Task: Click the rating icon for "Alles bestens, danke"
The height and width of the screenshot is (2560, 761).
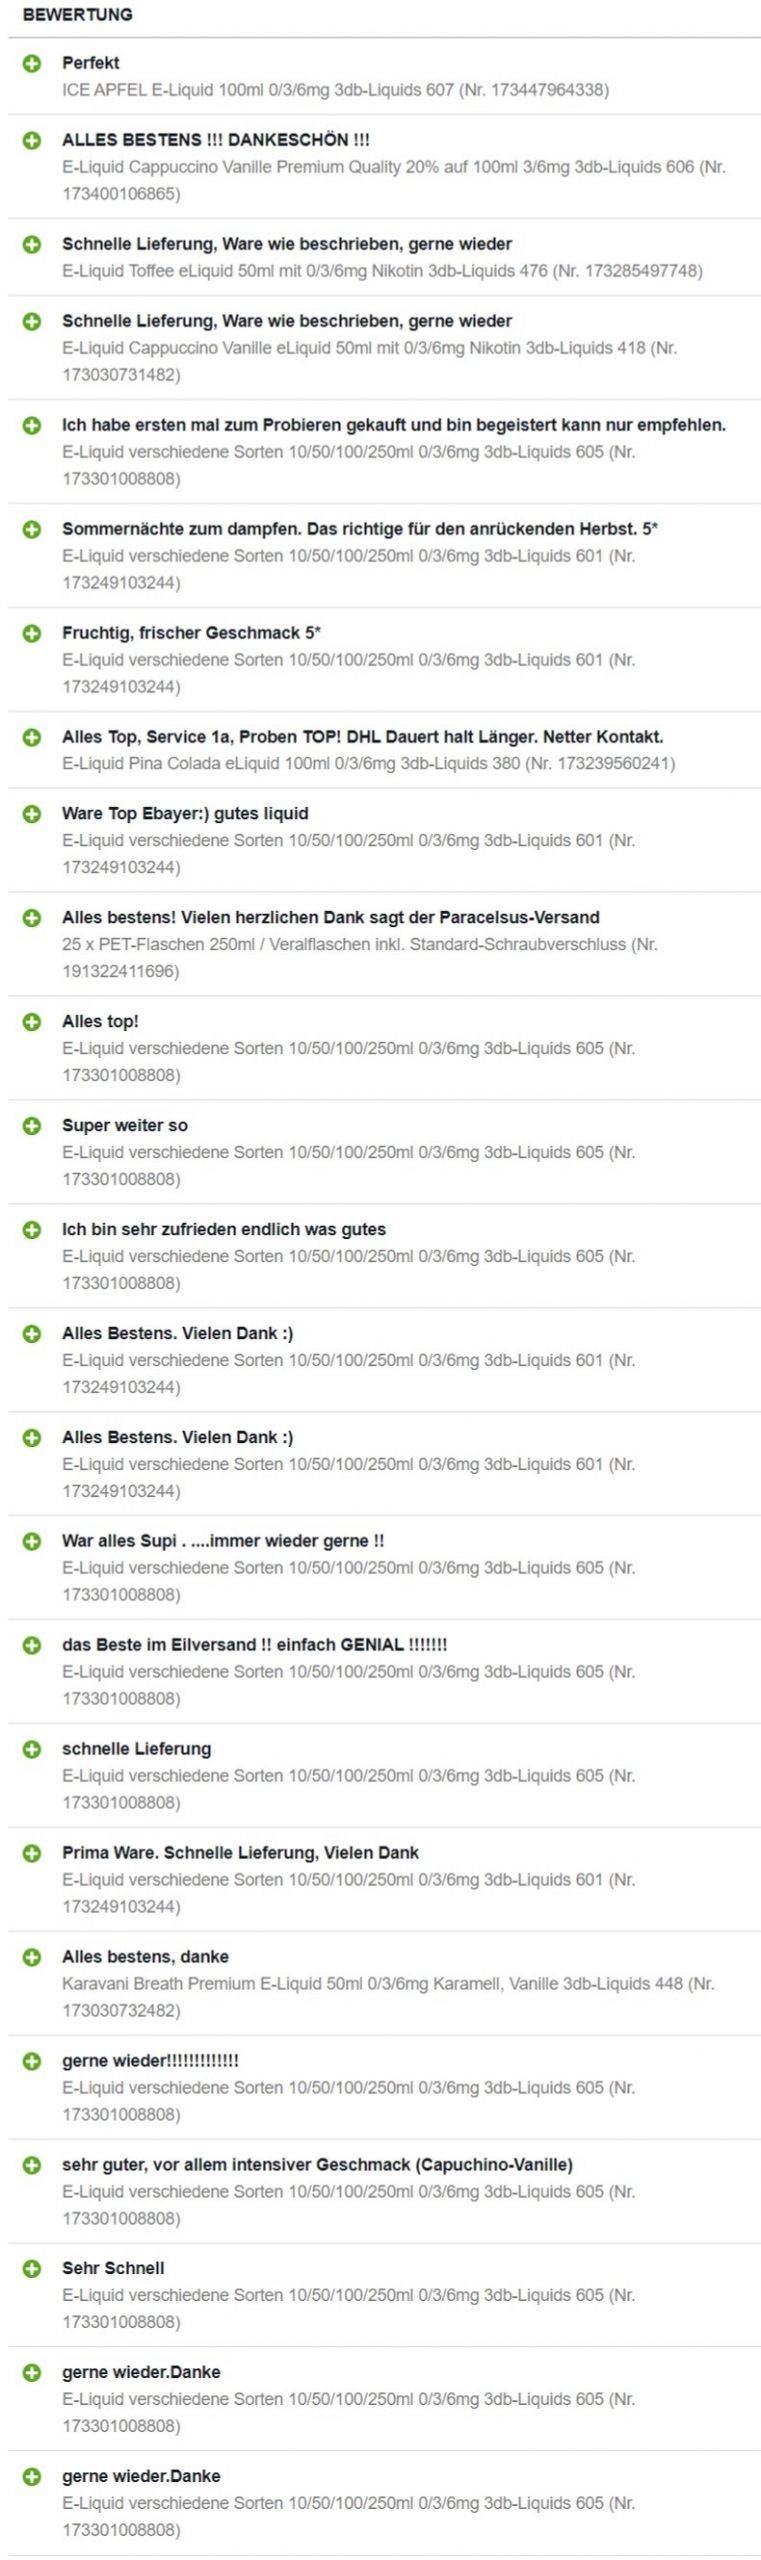Action: pyautogui.click(x=32, y=1958)
